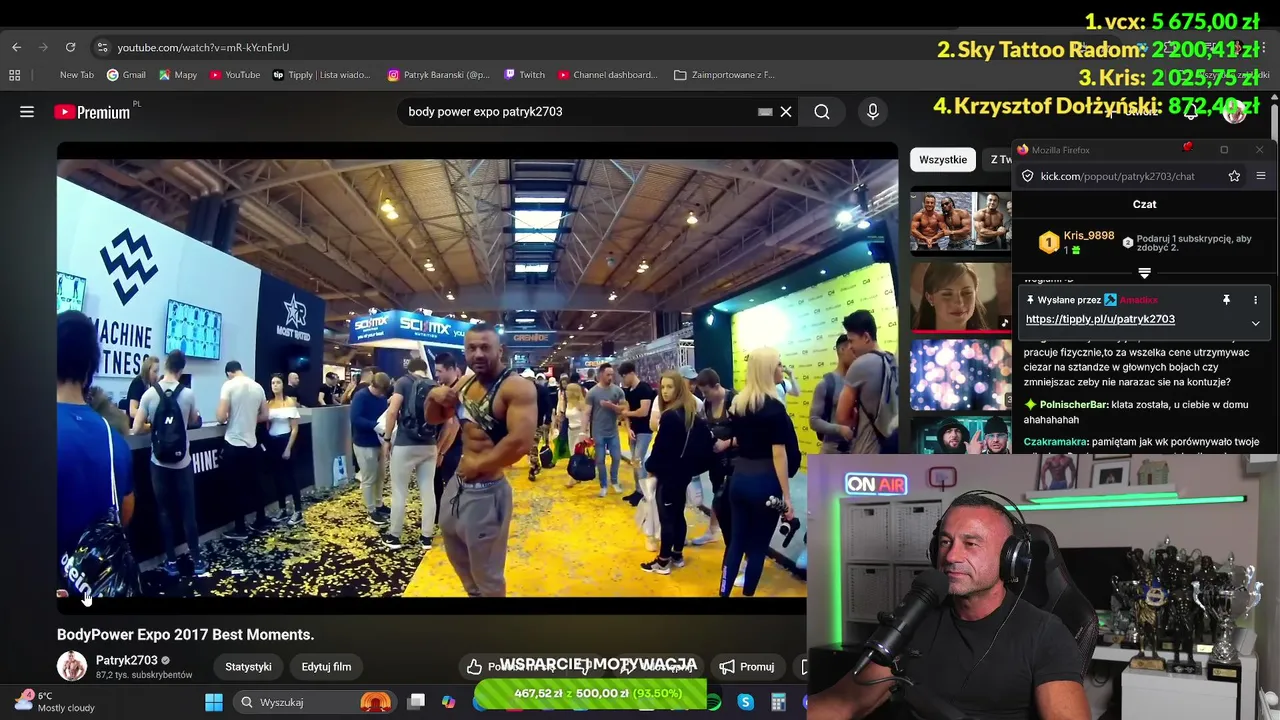Clear the YouTube search field with X
1280x720 pixels.
pyautogui.click(x=786, y=112)
